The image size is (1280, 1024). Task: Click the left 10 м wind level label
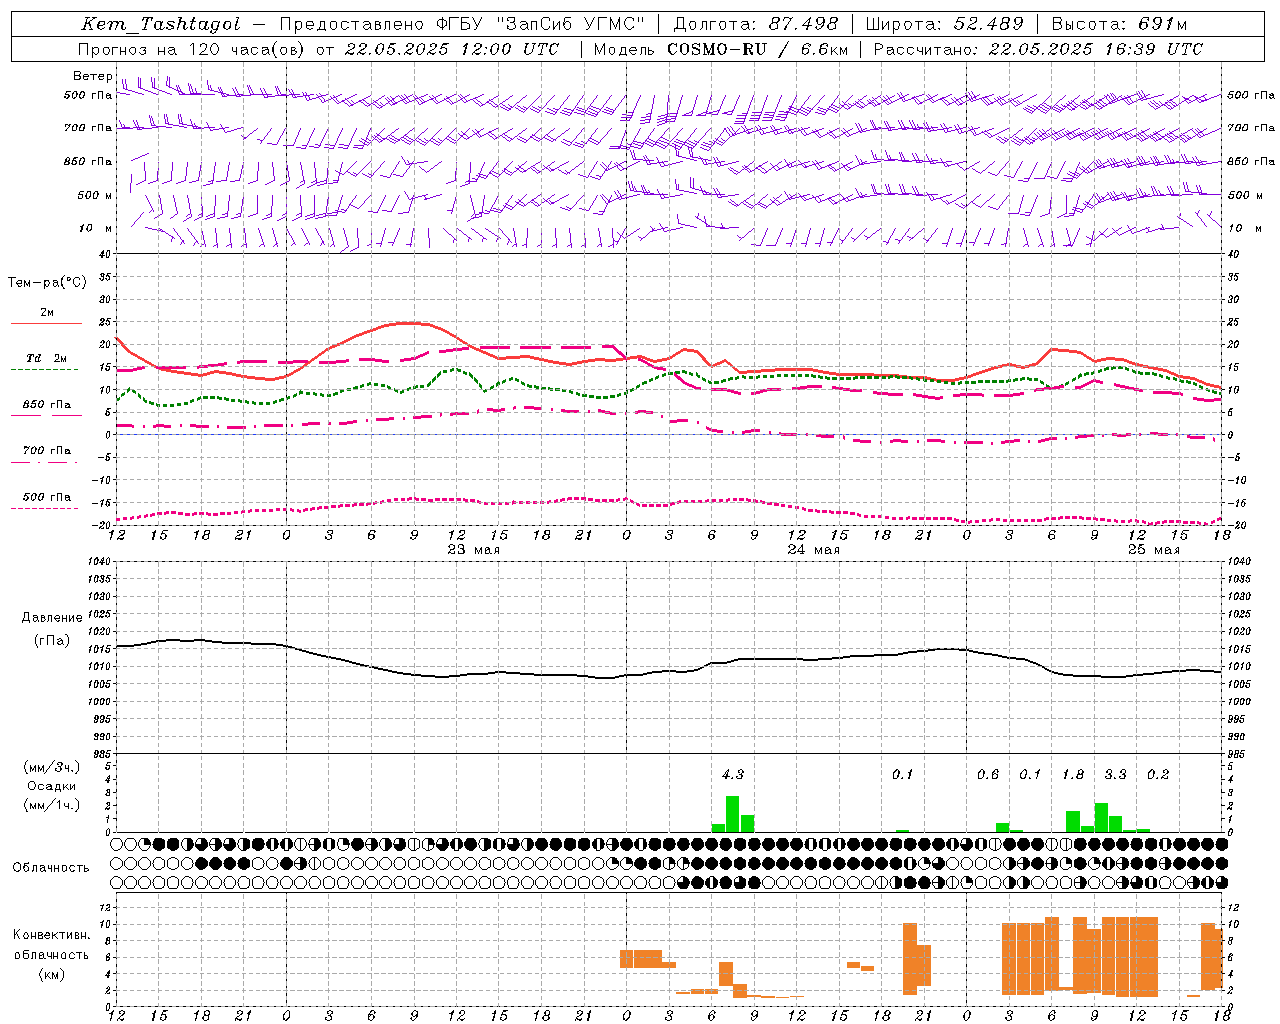point(96,228)
